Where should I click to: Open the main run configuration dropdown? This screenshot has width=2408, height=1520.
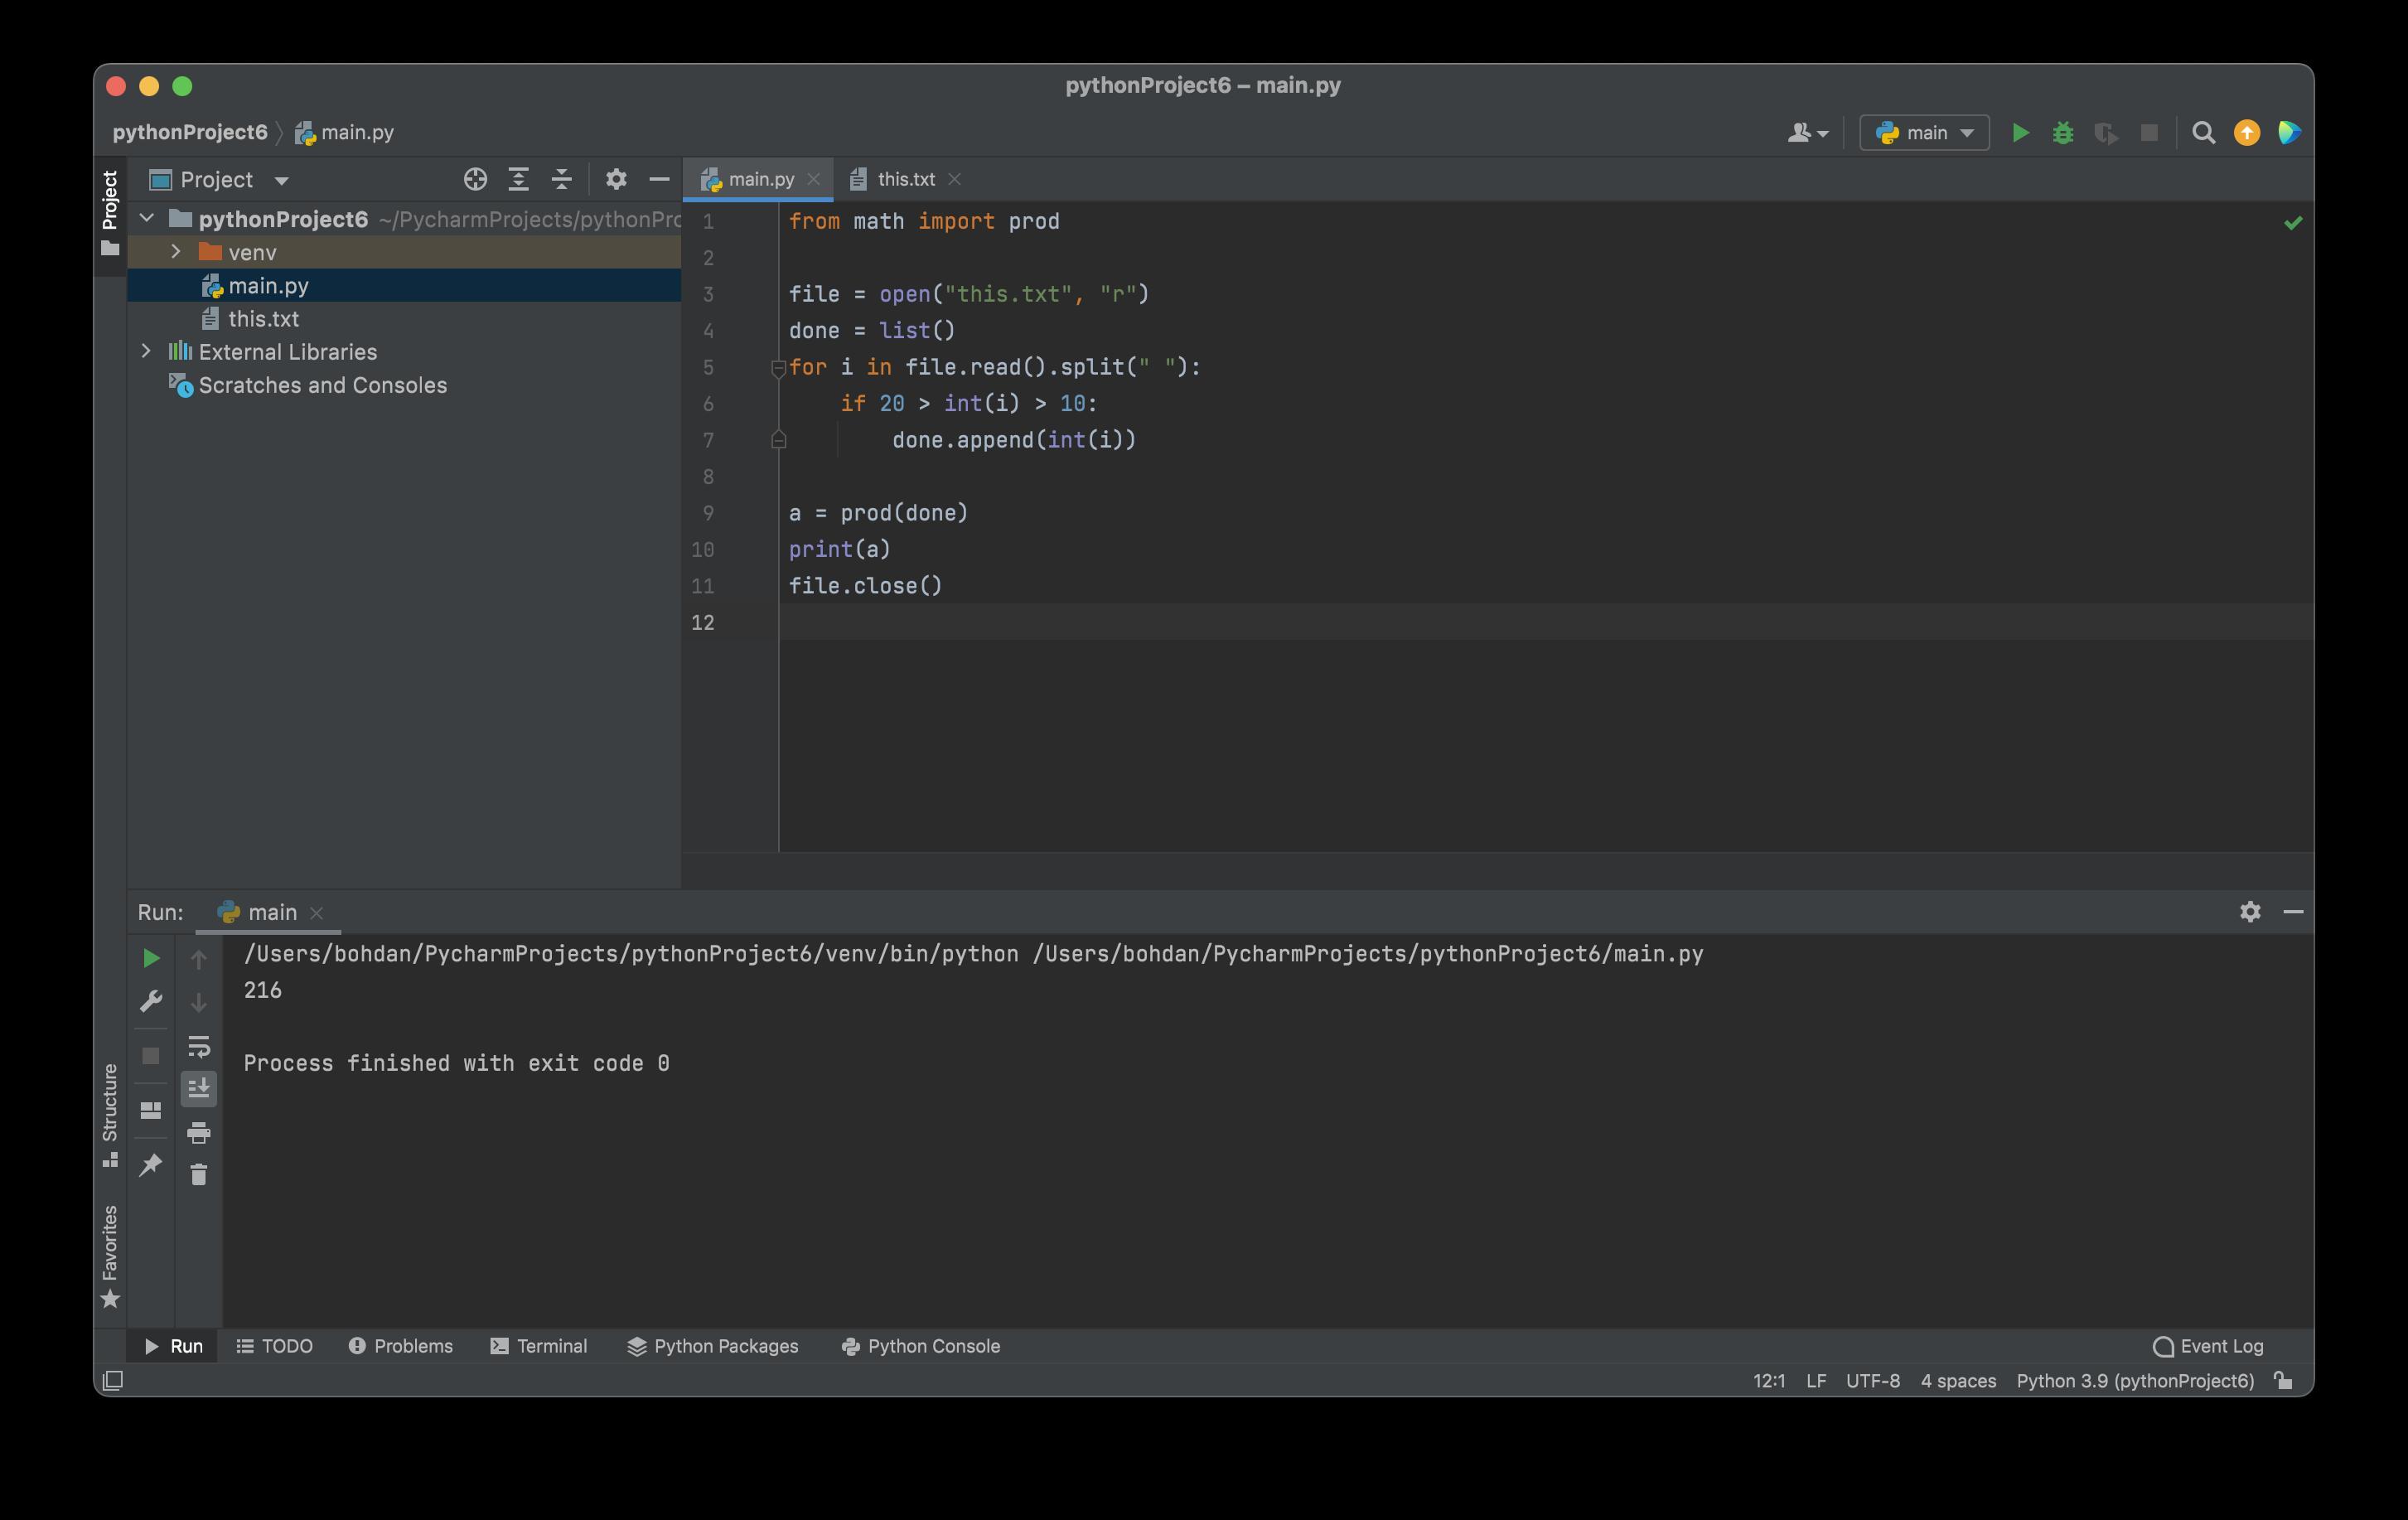pos(1924,133)
